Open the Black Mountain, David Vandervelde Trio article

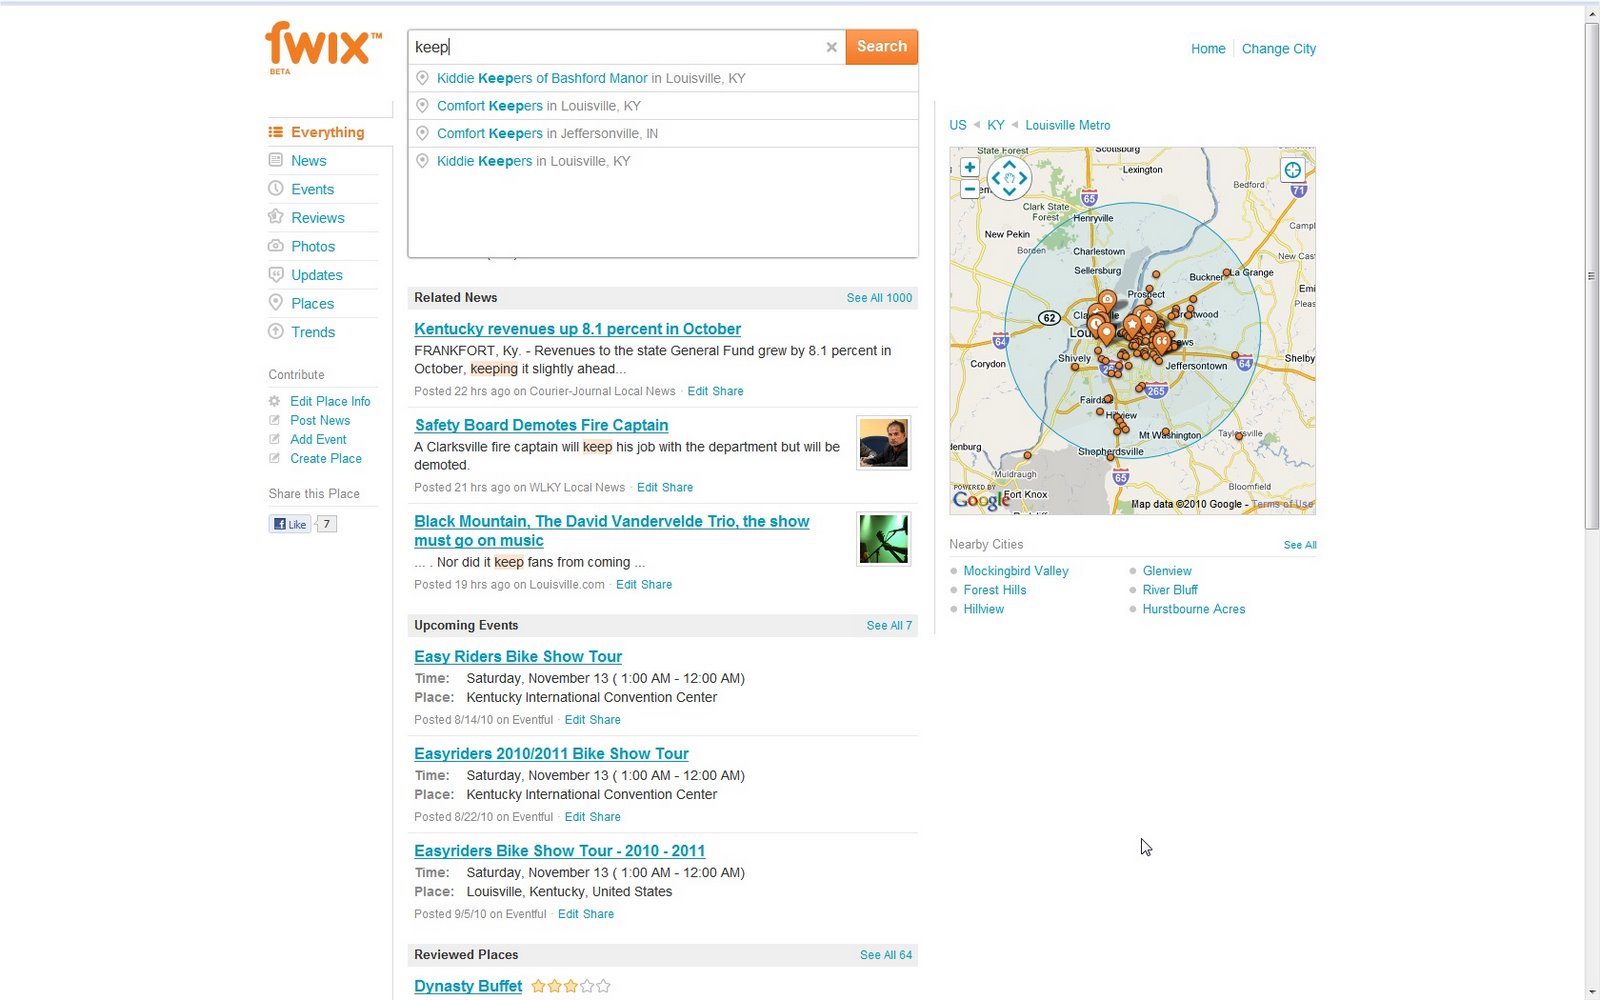pyautogui.click(x=612, y=531)
